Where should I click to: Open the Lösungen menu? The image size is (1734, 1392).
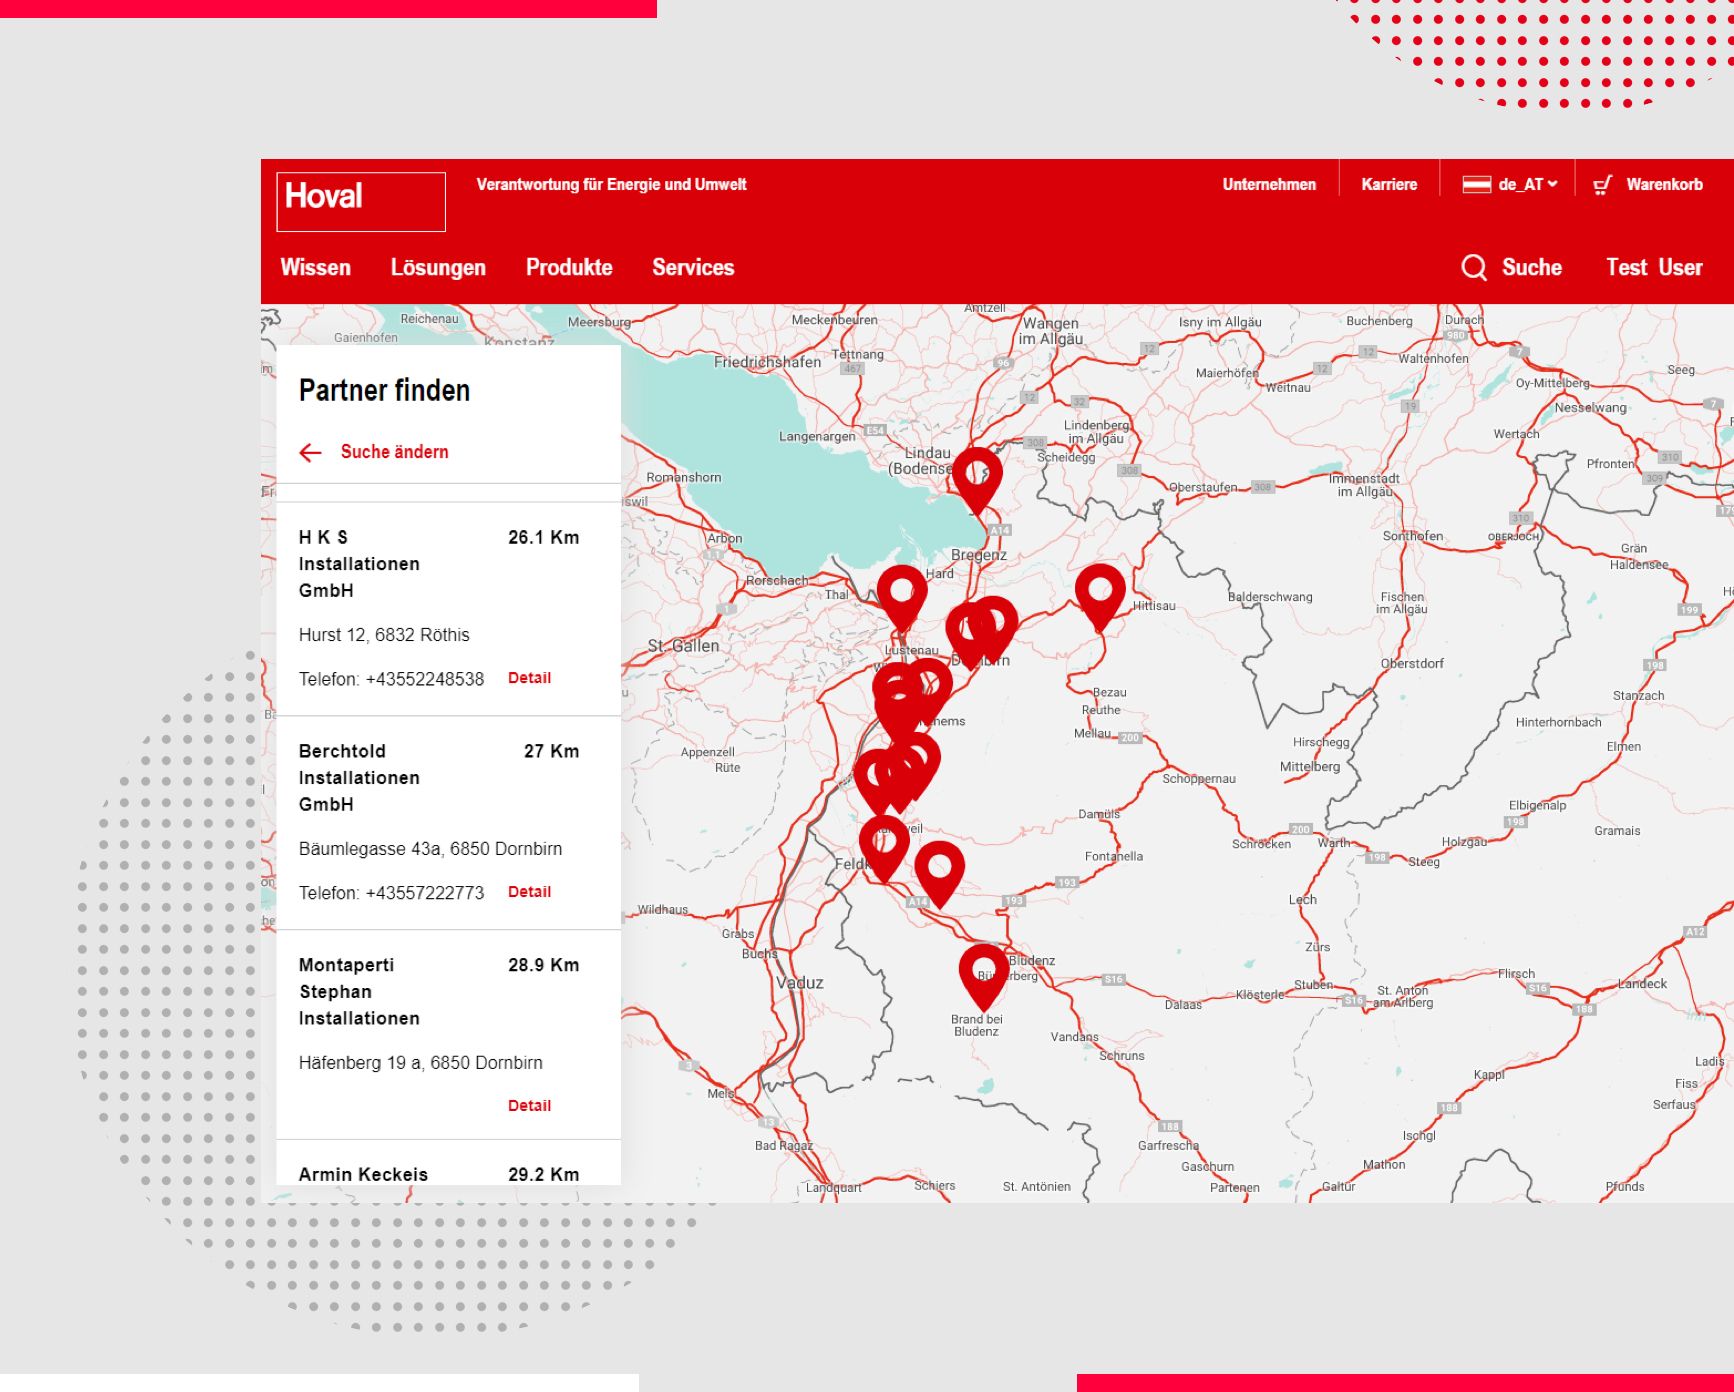438,267
